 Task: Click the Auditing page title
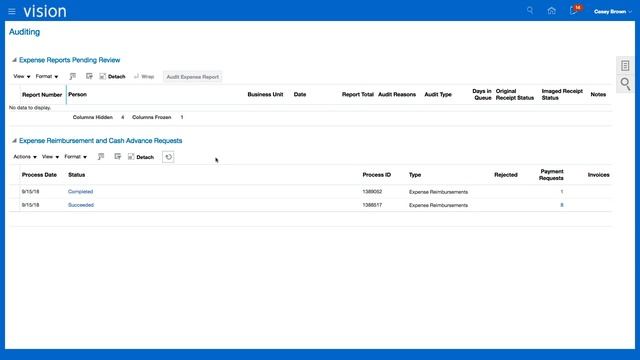[24, 32]
